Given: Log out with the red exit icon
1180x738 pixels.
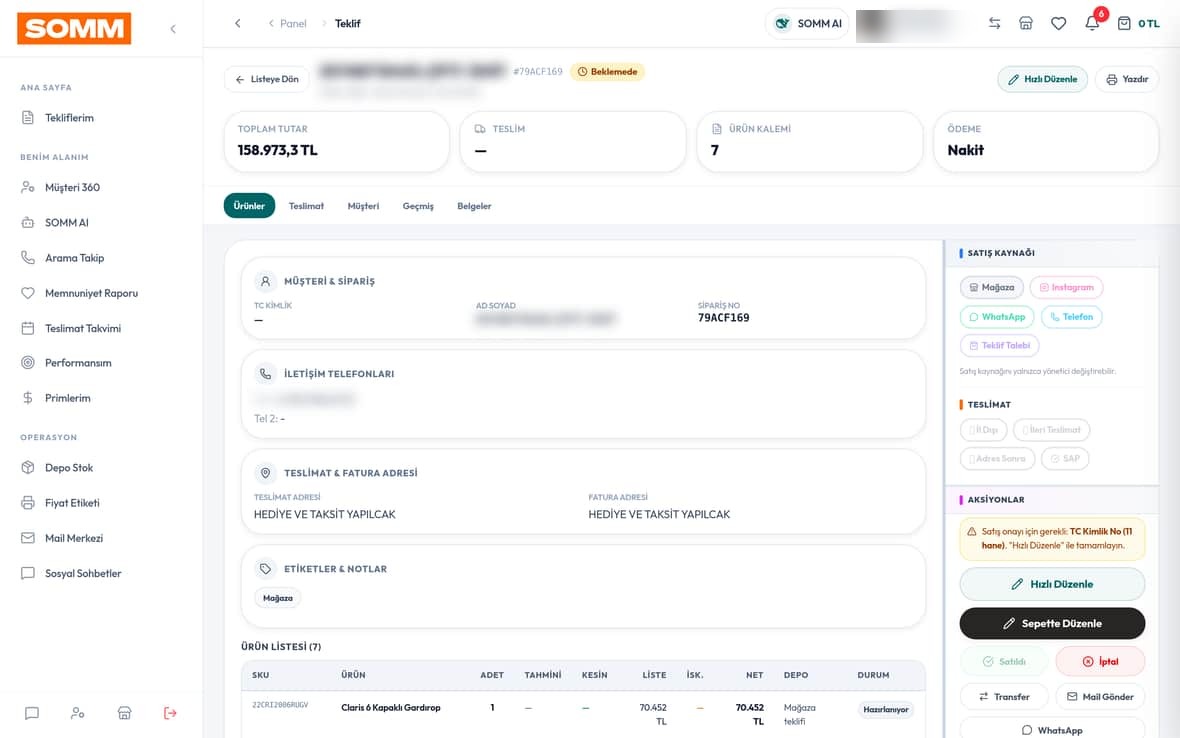Looking at the screenshot, I should point(170,713).
